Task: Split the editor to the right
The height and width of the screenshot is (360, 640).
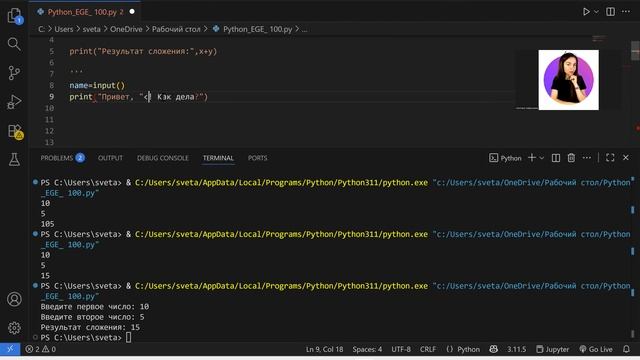Action: (610, 11)
